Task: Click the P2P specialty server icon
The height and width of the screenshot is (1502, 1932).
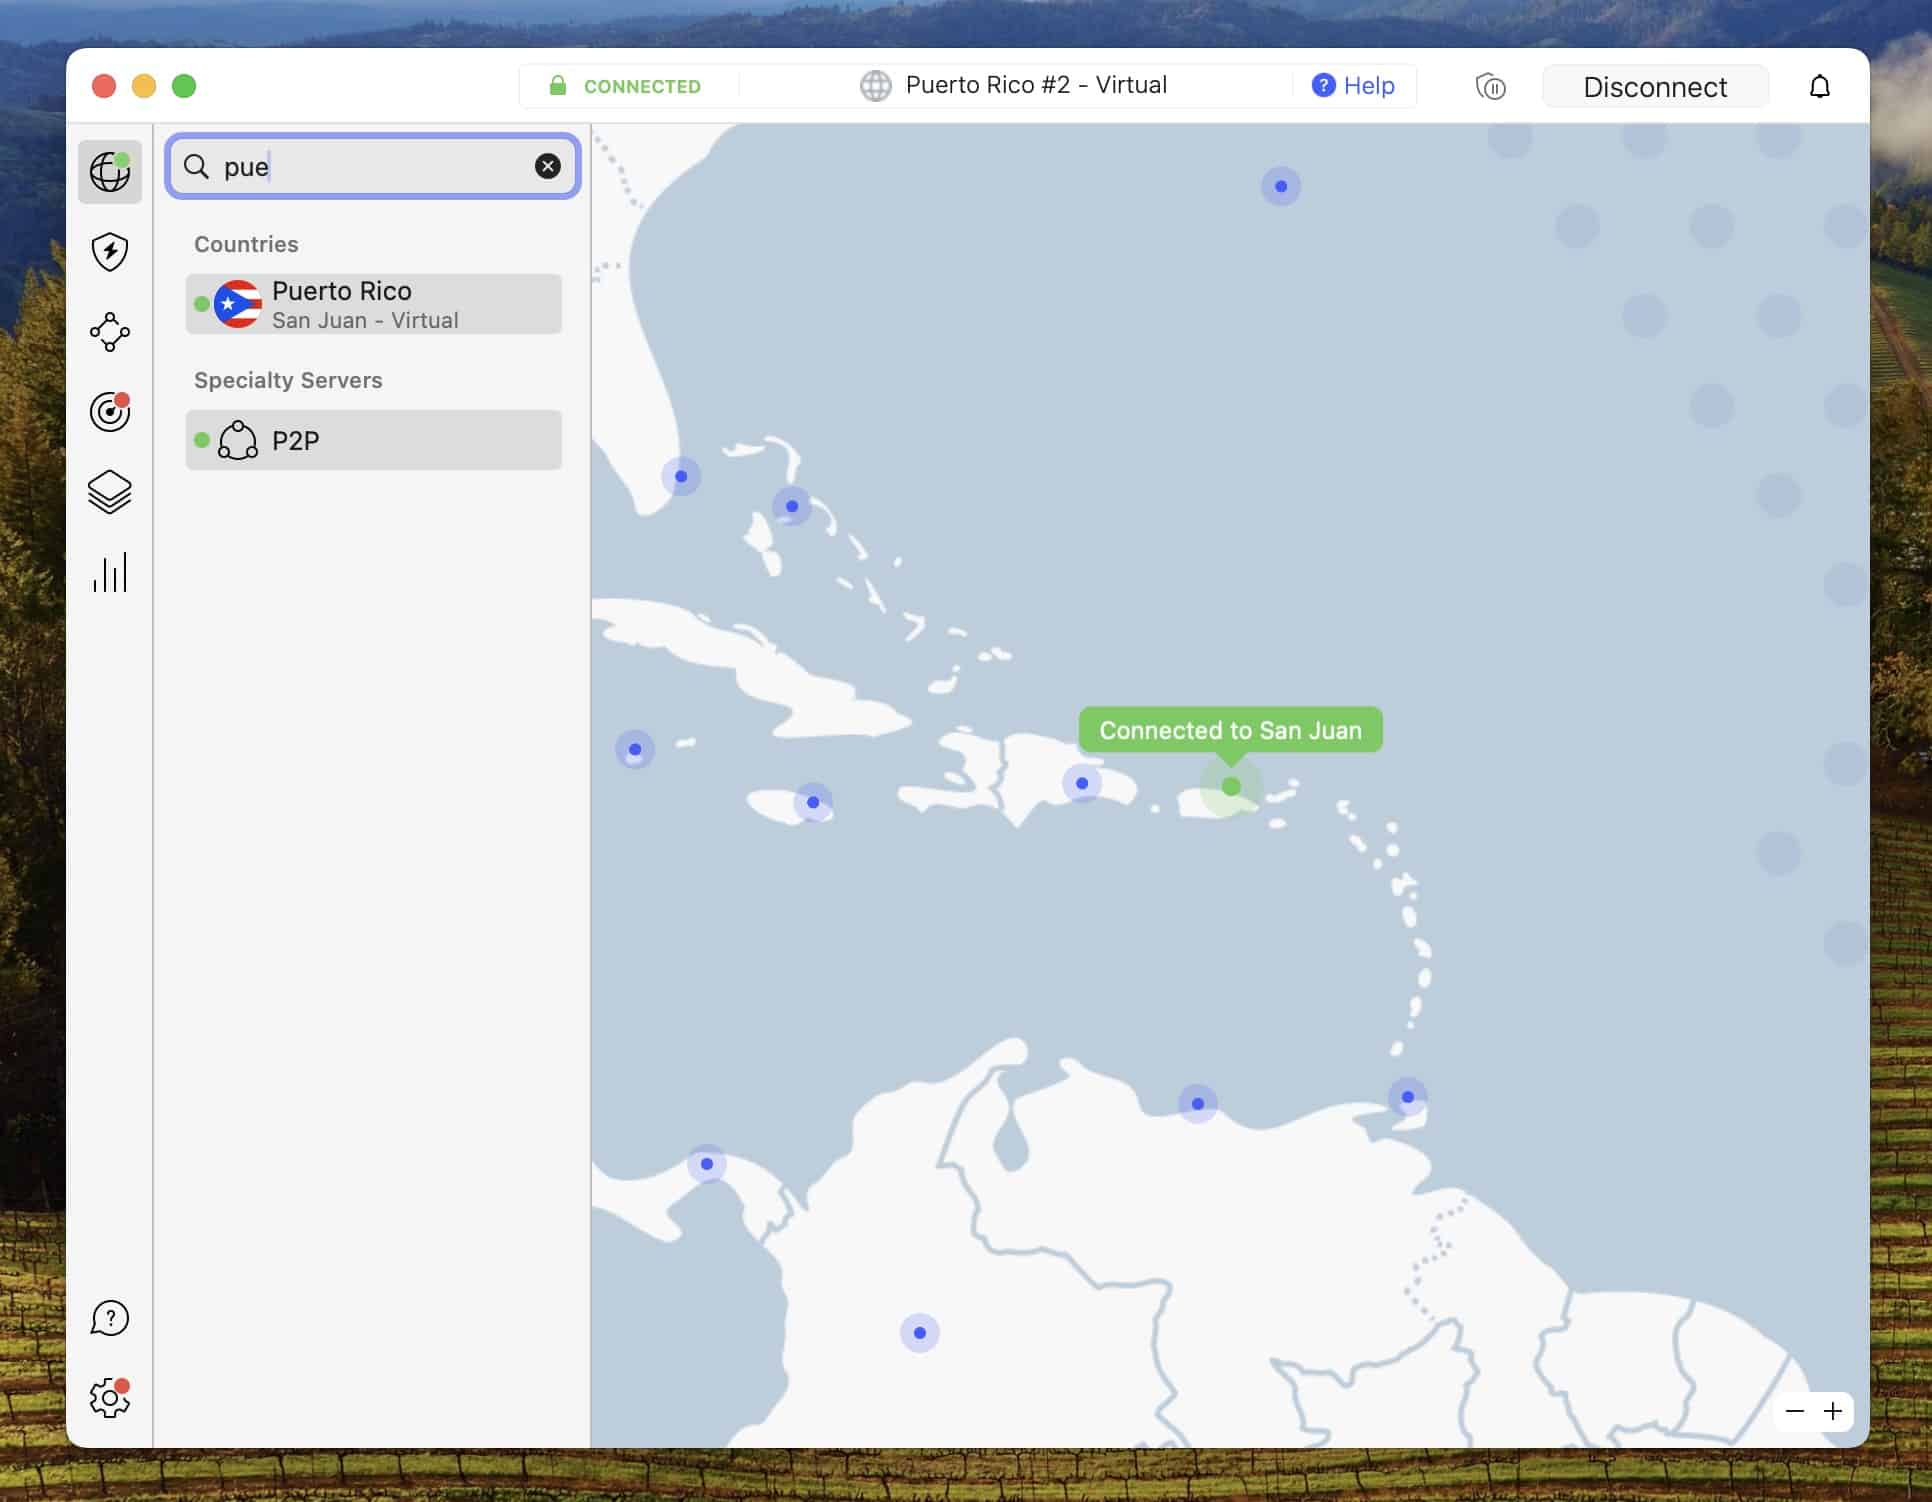Action: [238, 440]
